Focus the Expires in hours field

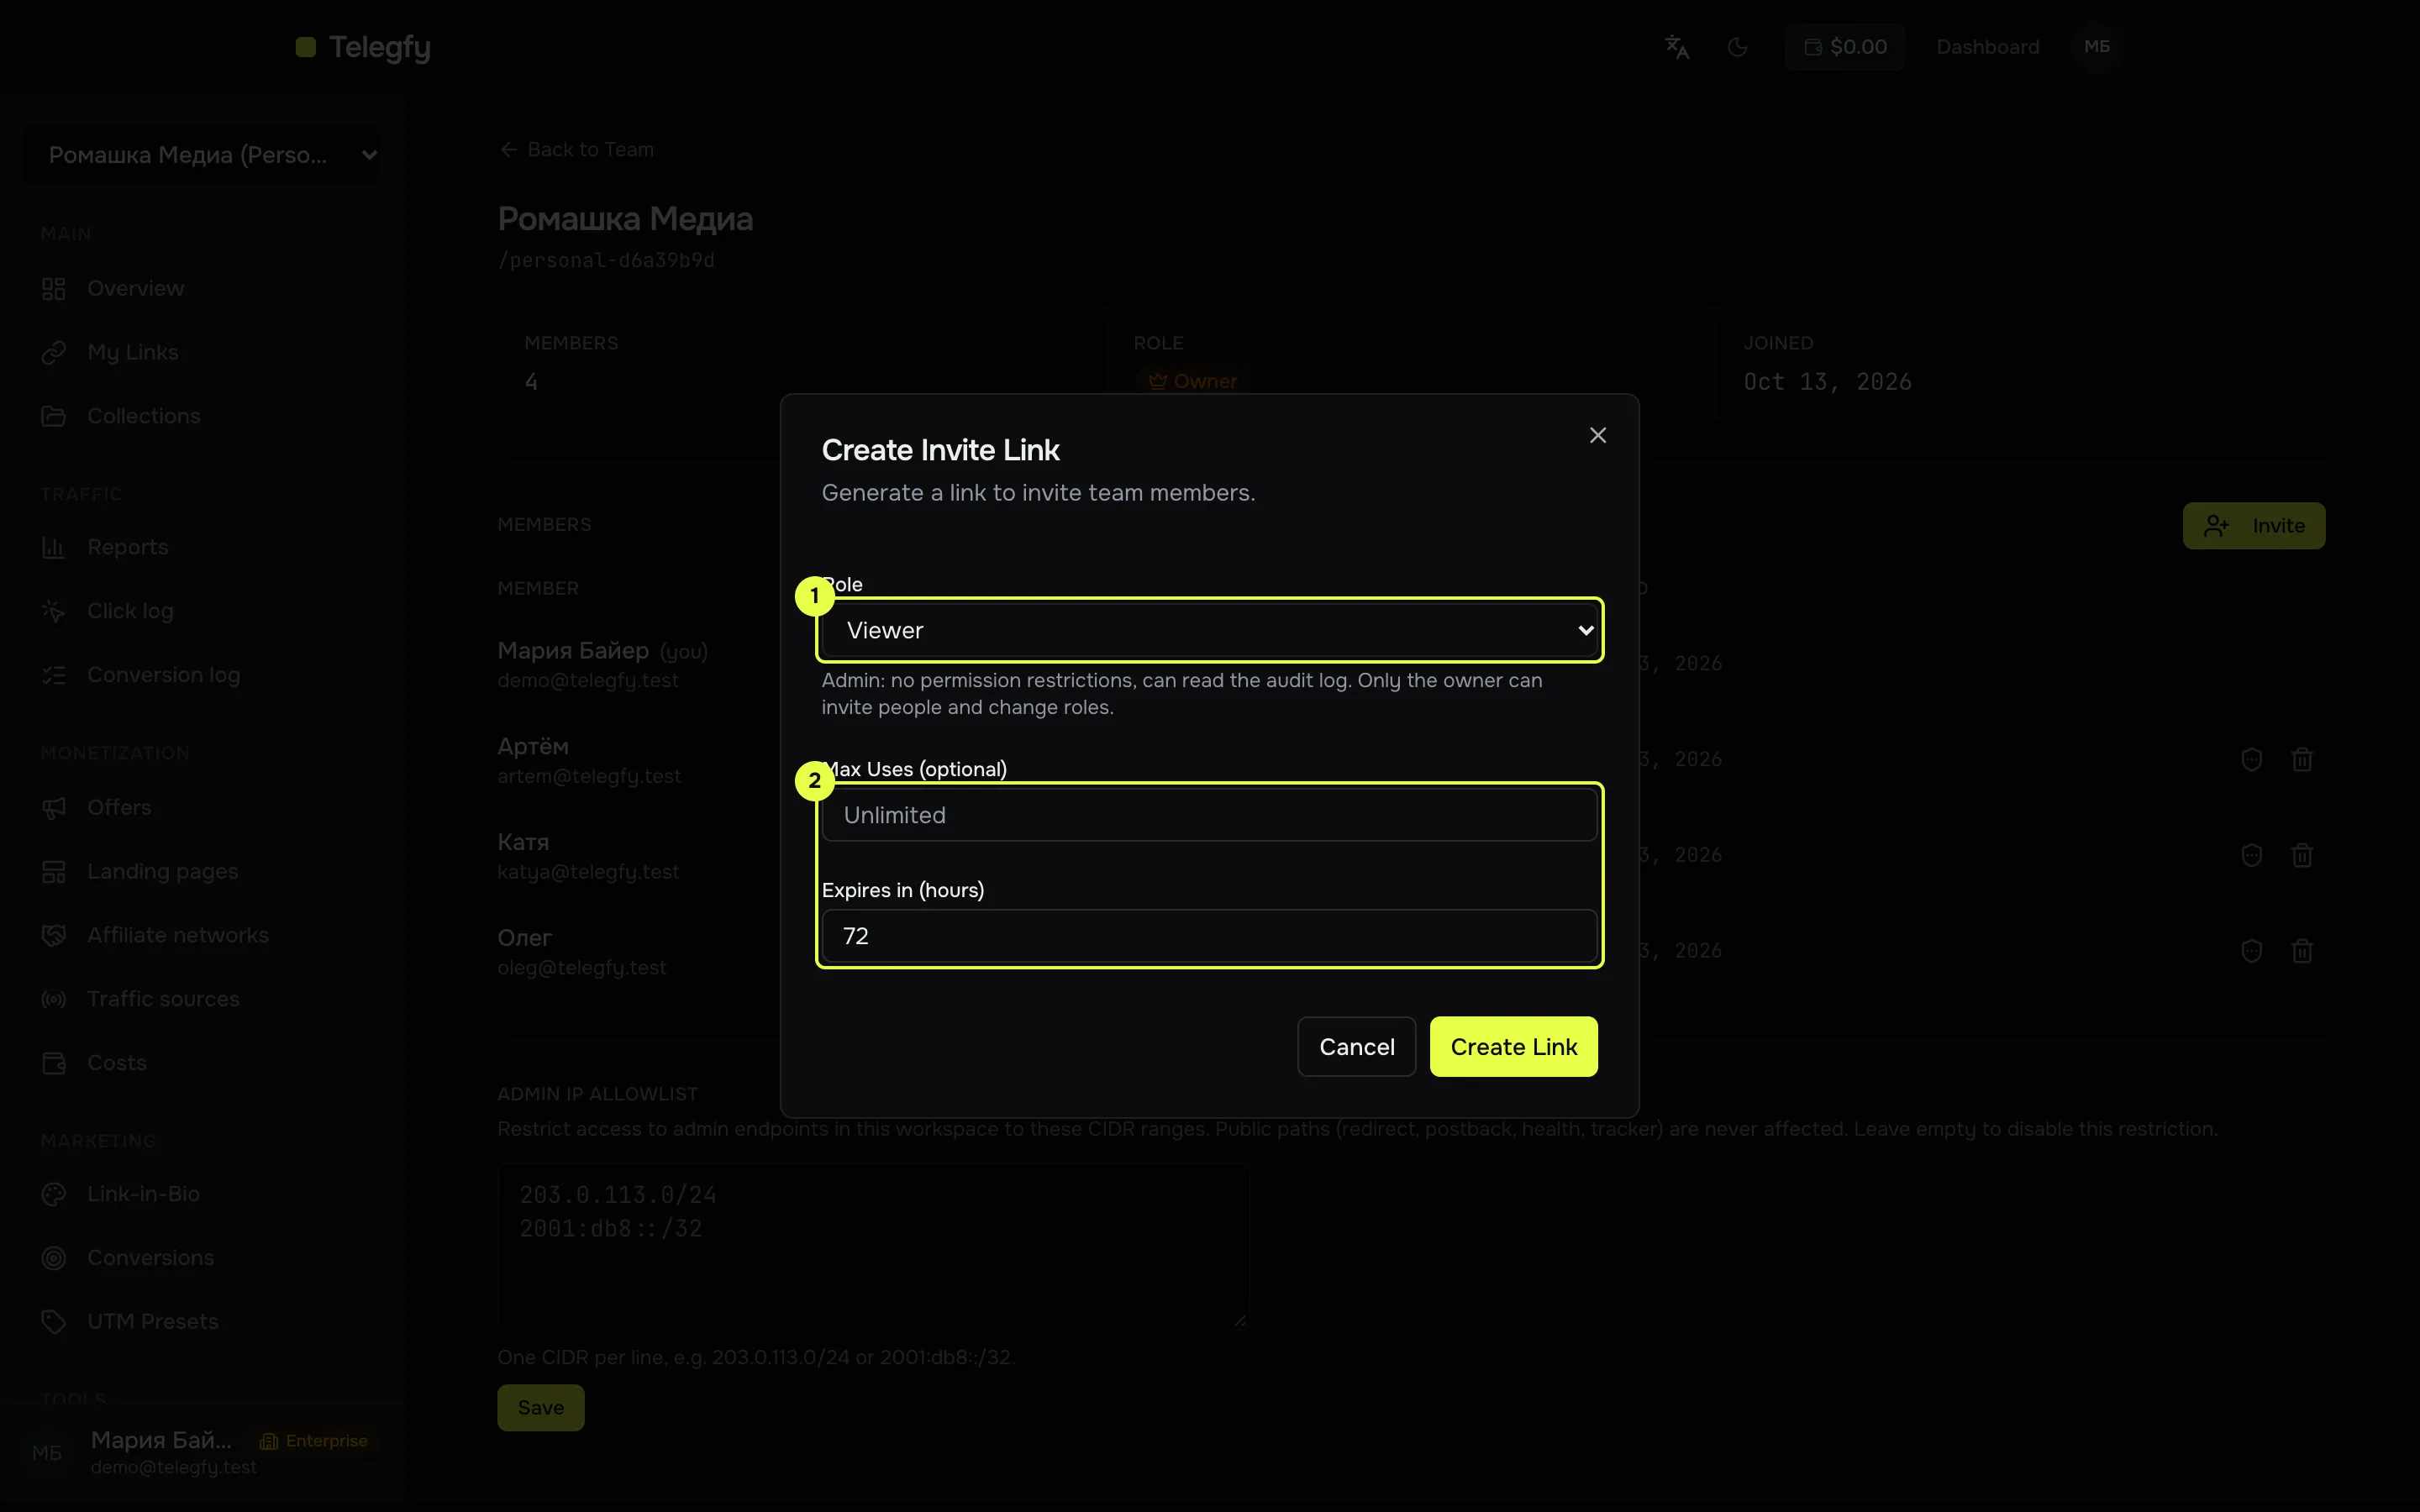click(1209, 936)
